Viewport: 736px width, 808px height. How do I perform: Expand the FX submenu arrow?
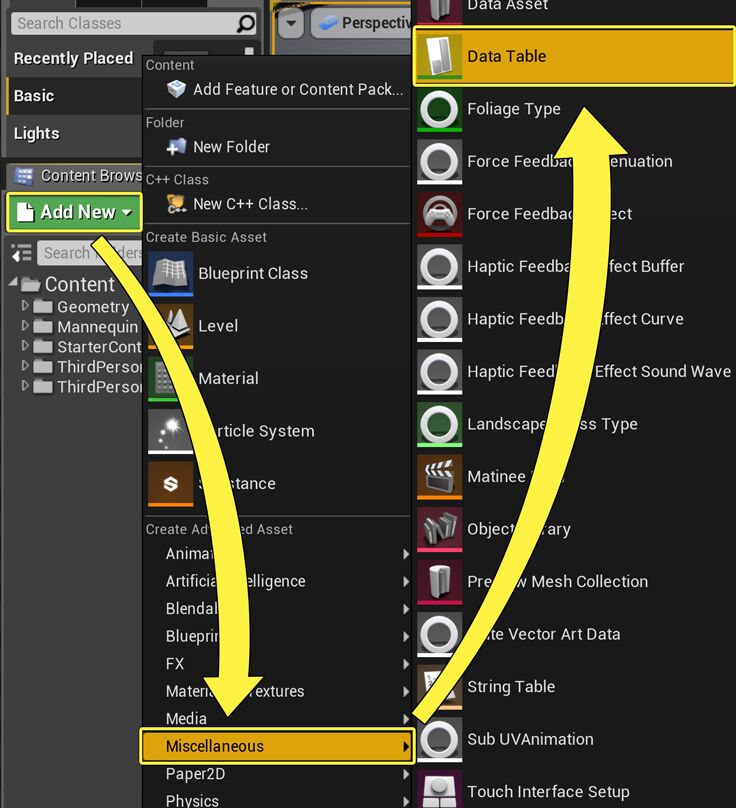(x=406, y=664)
